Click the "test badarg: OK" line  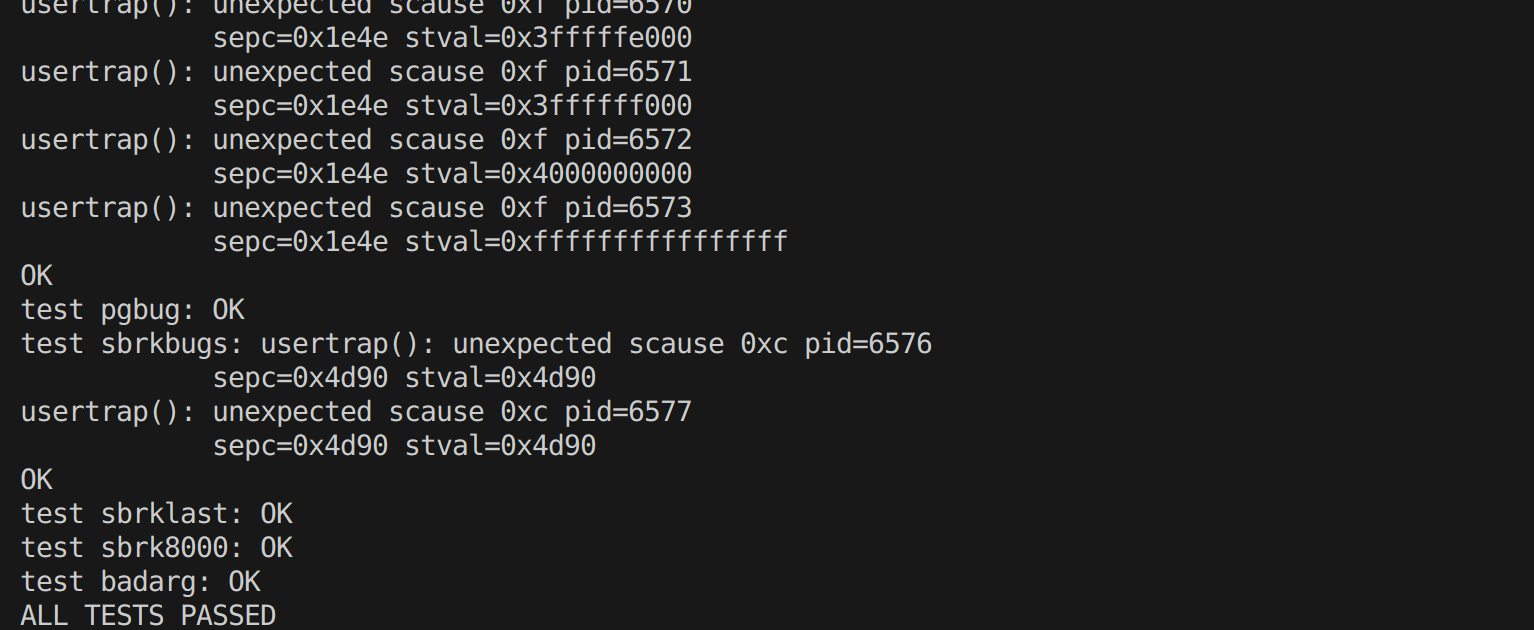pyautogui.click(x=140, y=582)
